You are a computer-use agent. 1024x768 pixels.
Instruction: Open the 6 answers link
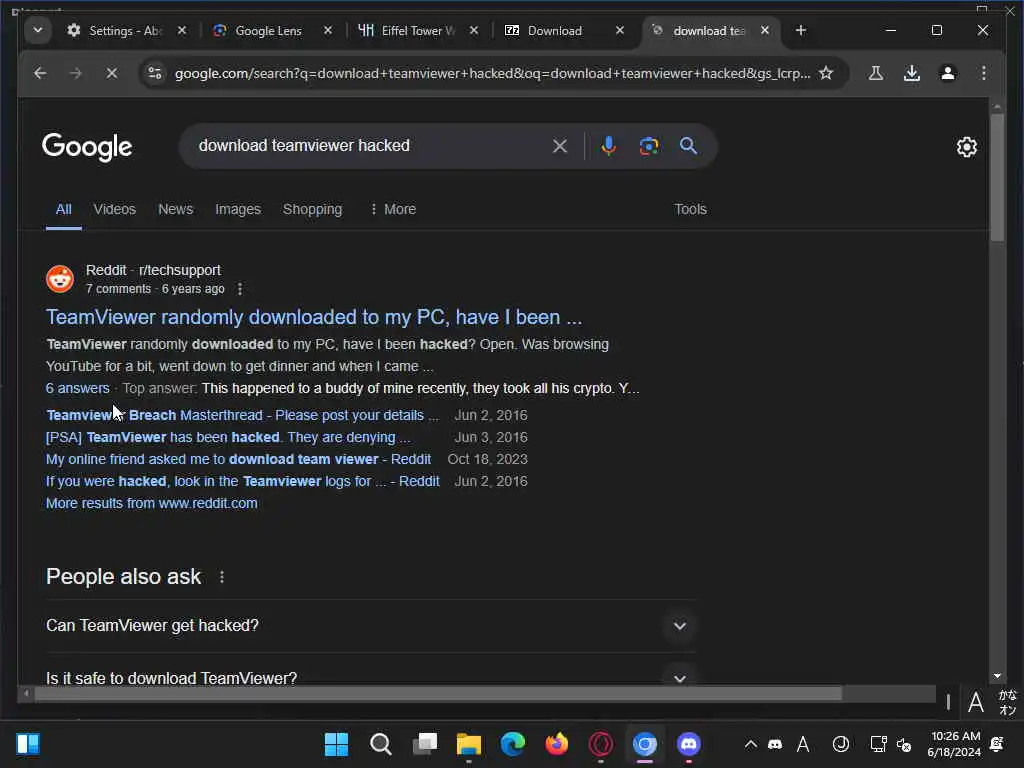[78, 388]
